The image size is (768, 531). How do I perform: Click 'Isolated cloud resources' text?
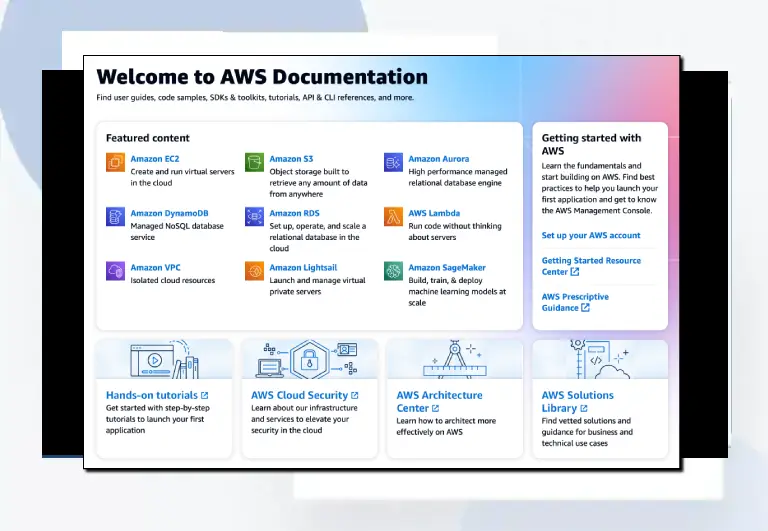click(x=172, y=280)
